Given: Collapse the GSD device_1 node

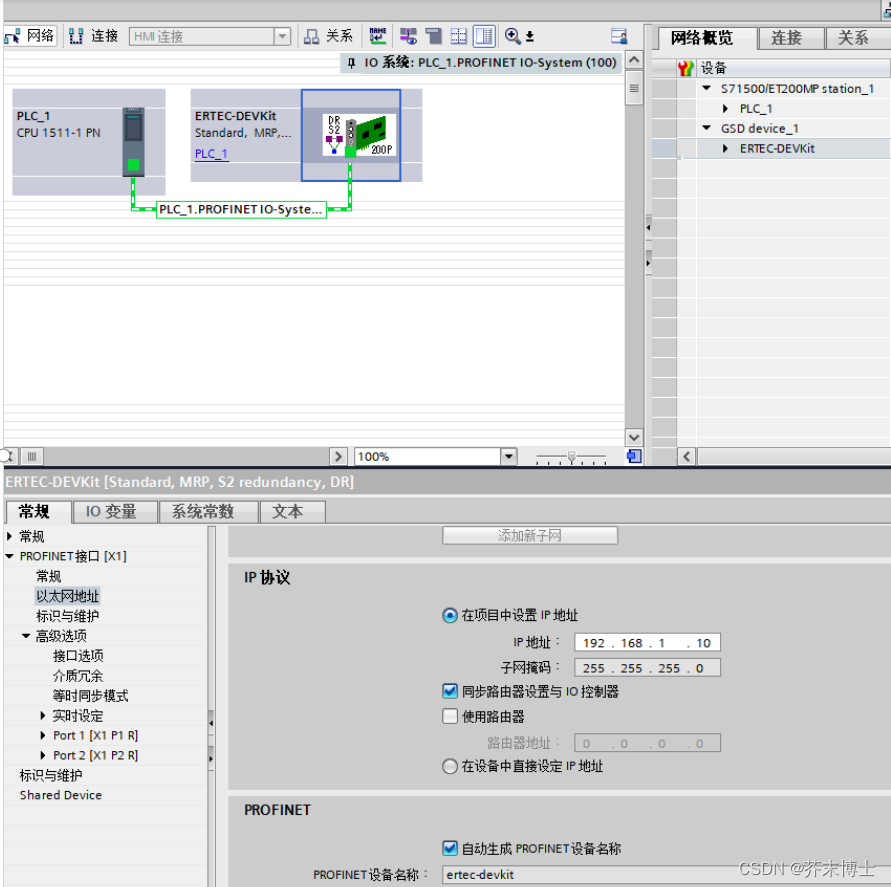Looking at the screenshot, I should pos(706,128).
